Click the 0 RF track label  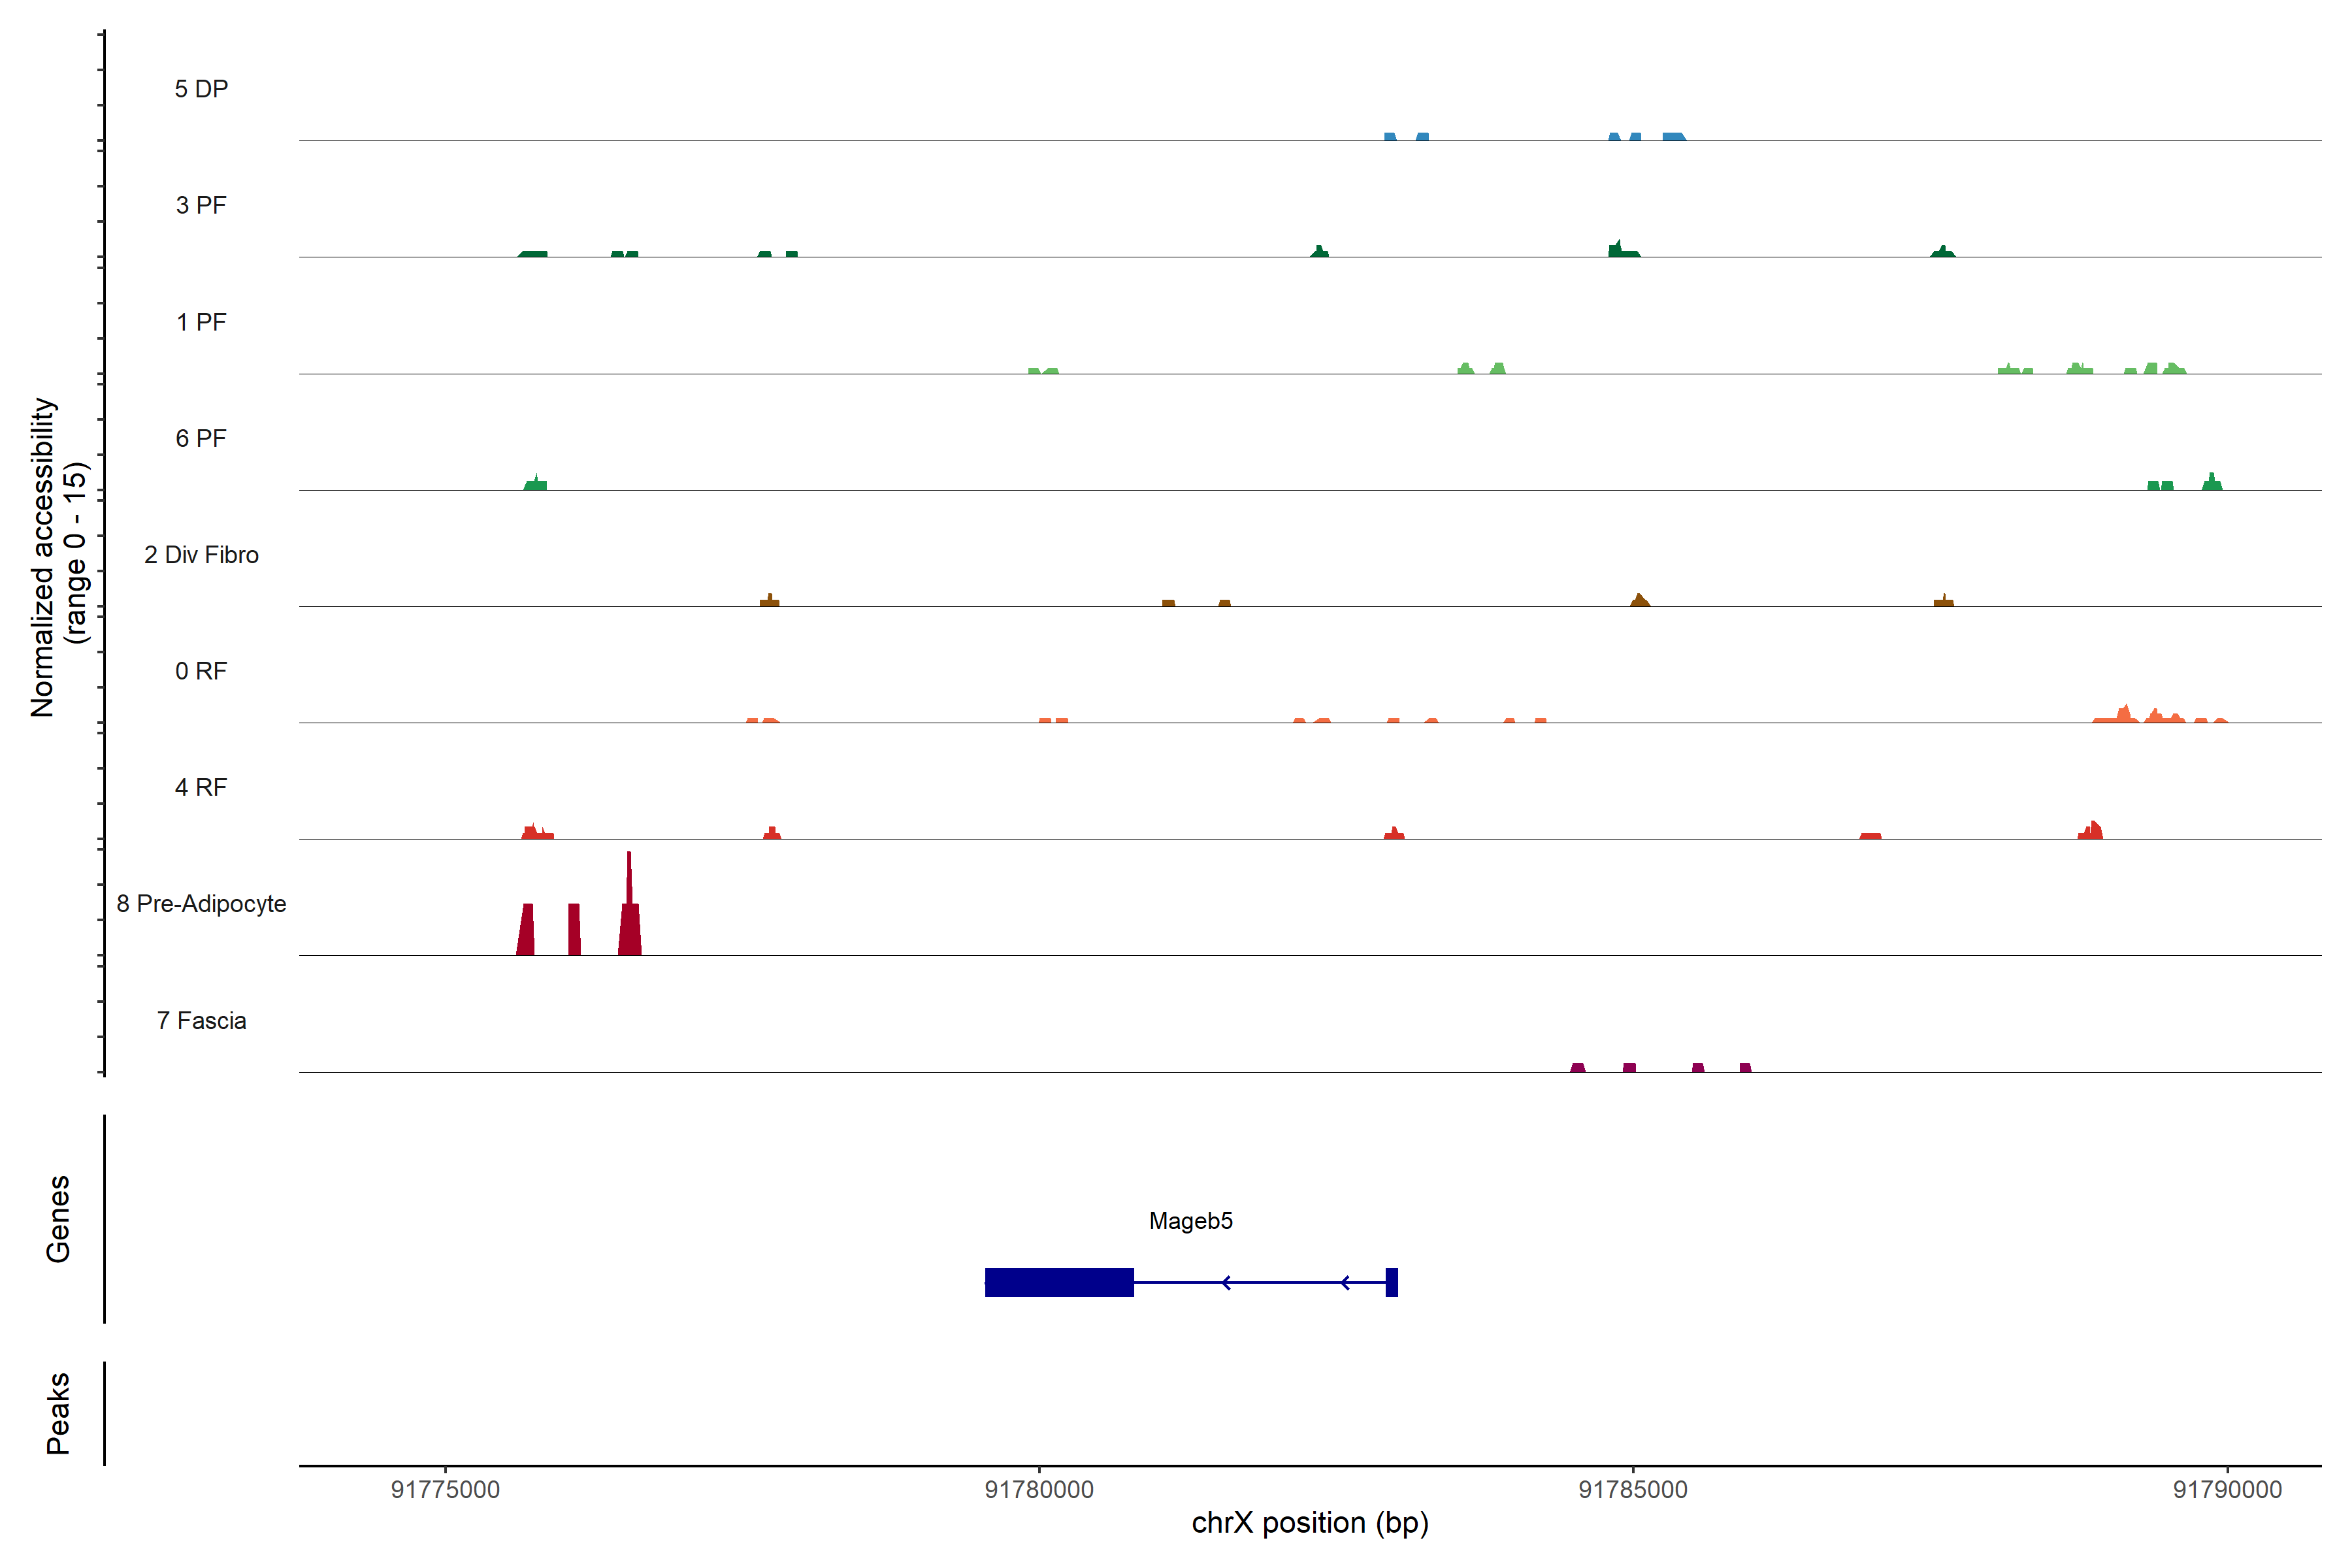(x=201, y=671)
